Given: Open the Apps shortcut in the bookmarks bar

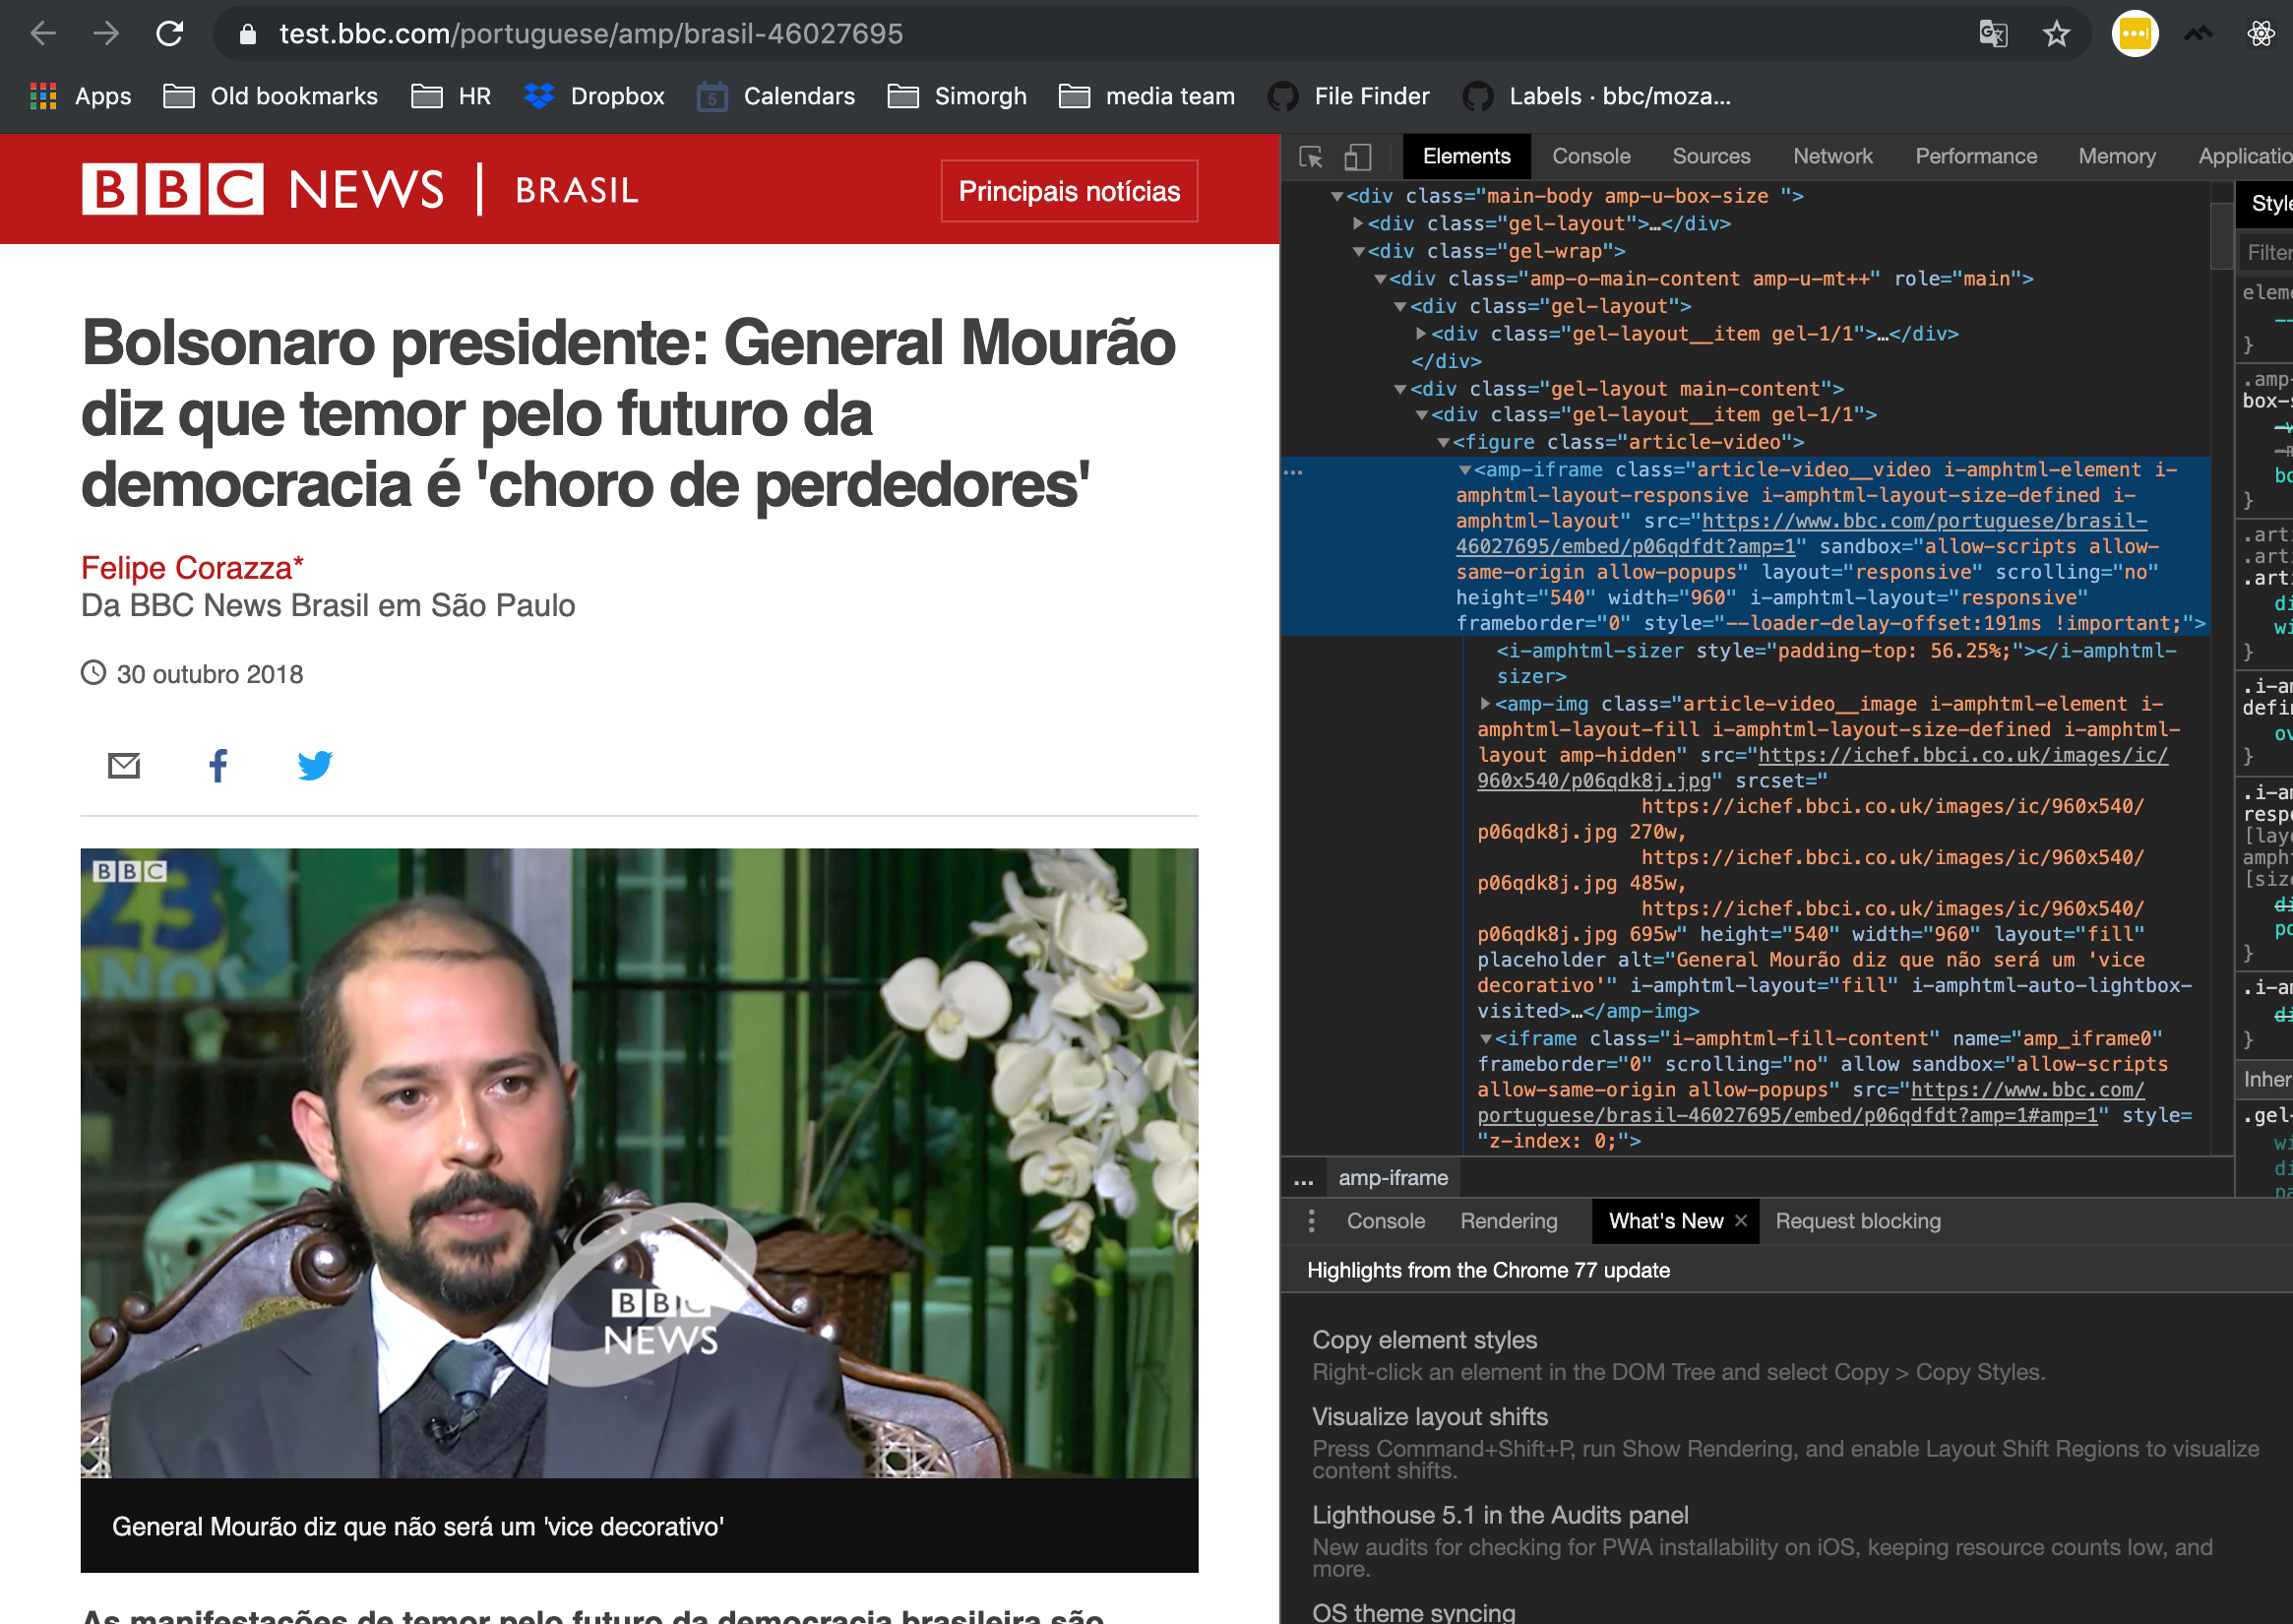Looking at the screenshot, I should pos(85,96).
